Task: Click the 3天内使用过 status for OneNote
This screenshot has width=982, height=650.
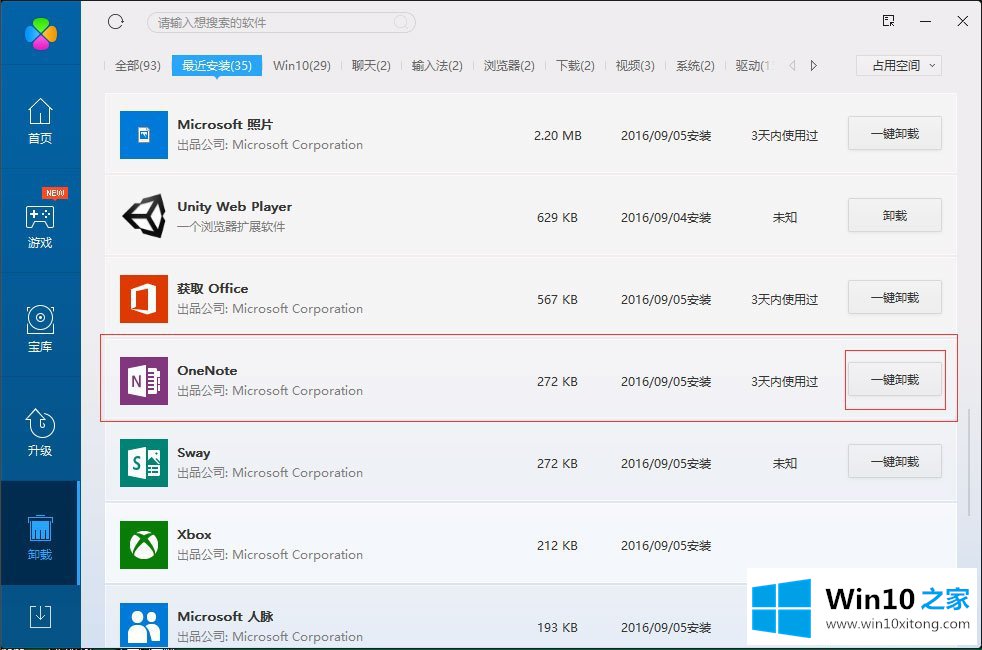Action: click(784, 381)
